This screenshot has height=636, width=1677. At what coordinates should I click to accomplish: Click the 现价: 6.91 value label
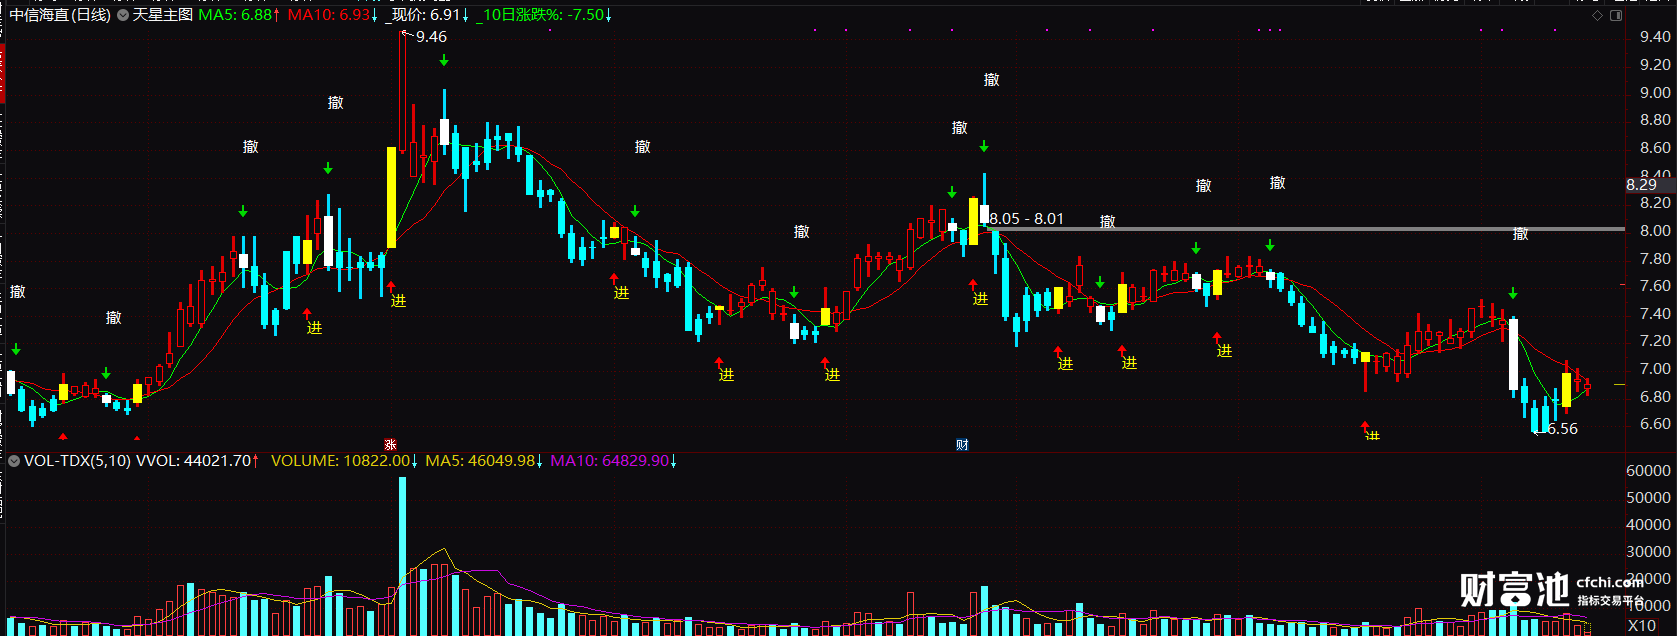coord(427,15)
